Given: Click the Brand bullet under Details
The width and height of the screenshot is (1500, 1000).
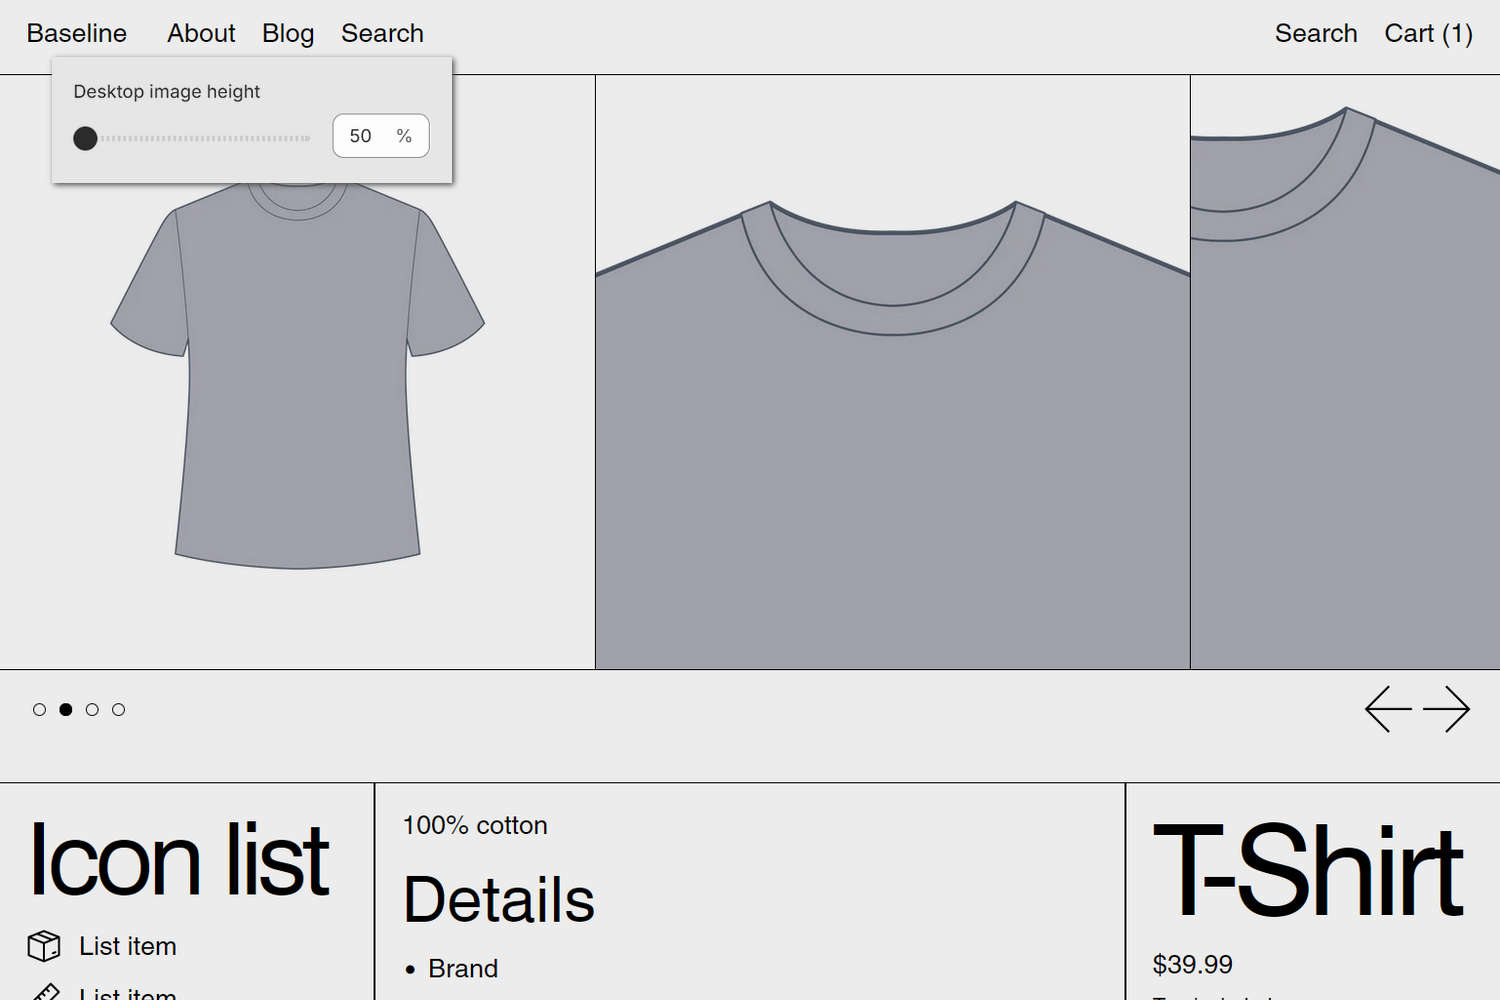Looking at the screenshot, I should coord(463,968).
